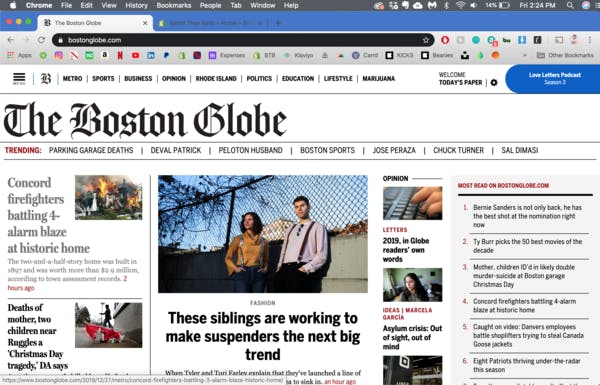
Task: Open the hamburger MENU icon
Action: pos(19,78)
